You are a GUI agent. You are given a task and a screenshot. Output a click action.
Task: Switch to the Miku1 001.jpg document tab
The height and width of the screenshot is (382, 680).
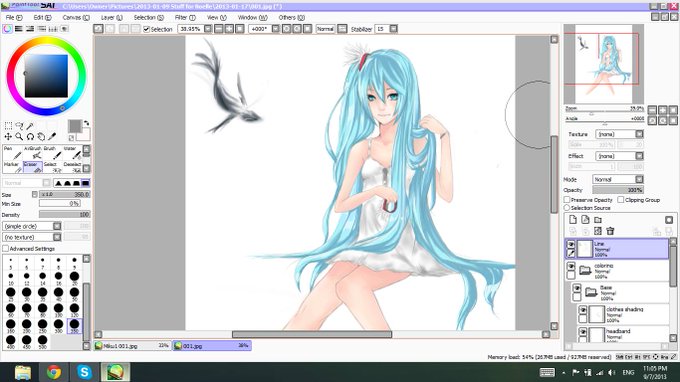tap(133, 346)
